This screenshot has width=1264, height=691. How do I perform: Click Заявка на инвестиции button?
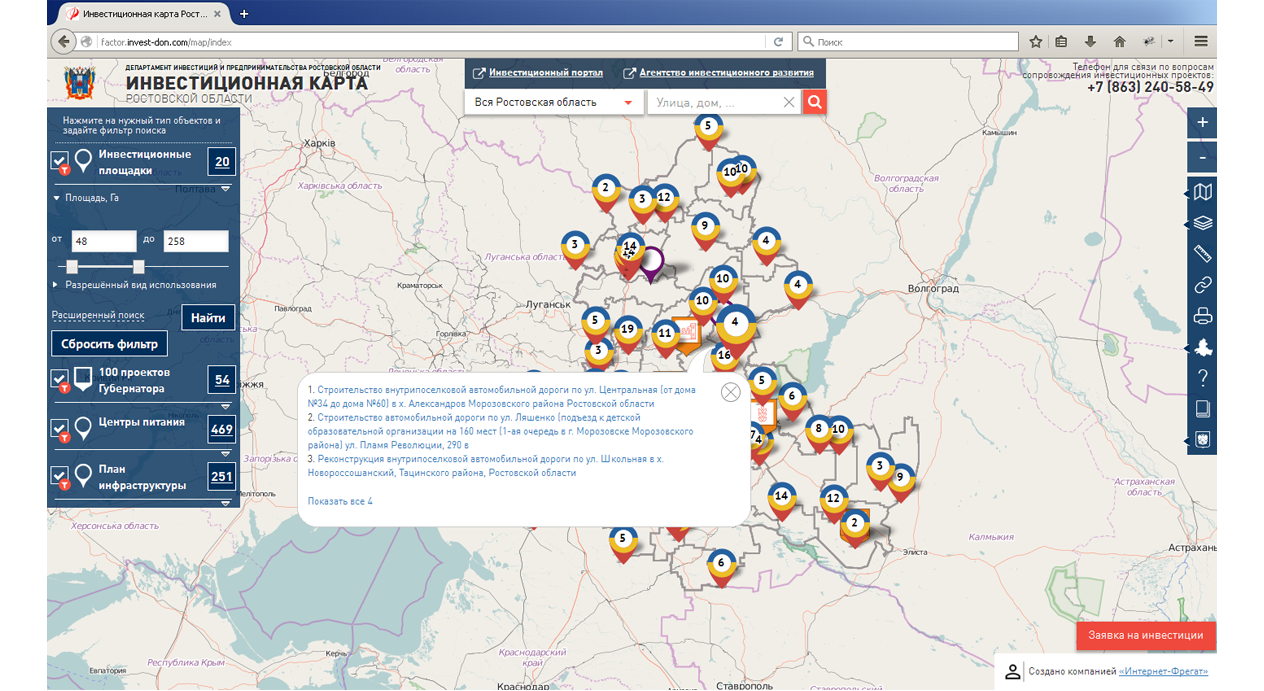tap(1146, 635)
